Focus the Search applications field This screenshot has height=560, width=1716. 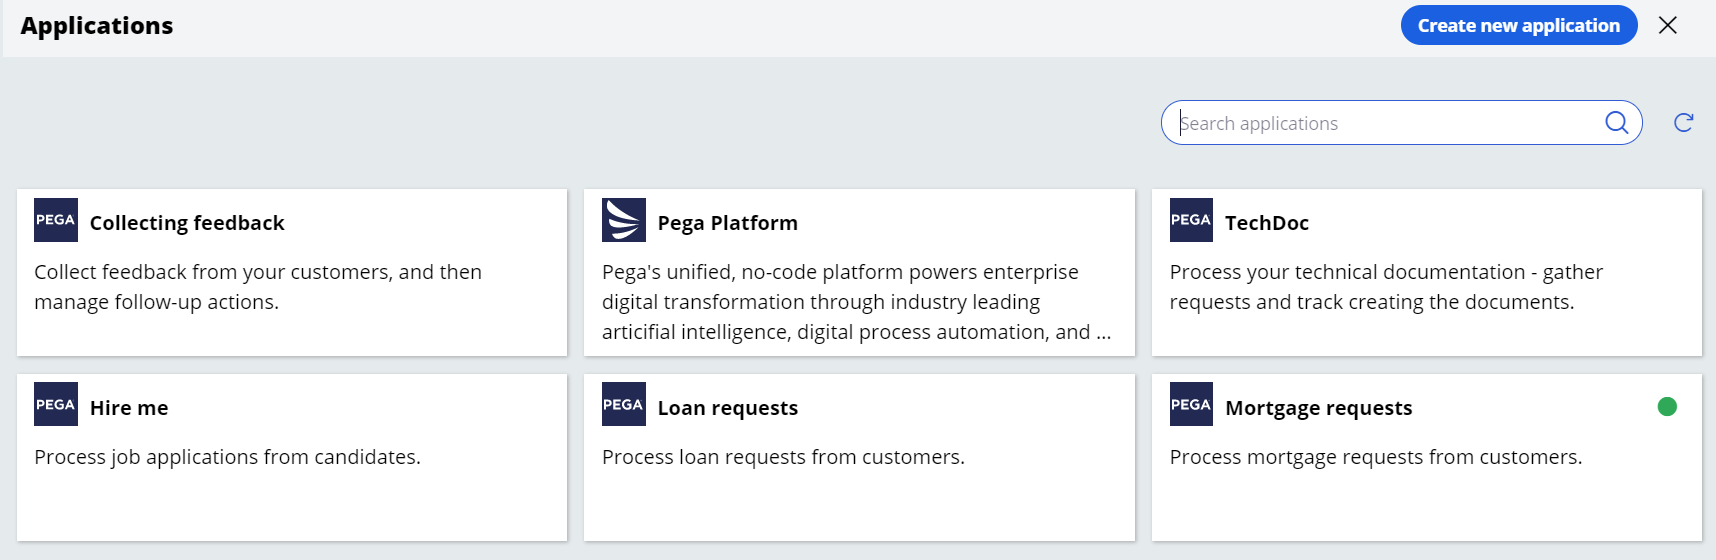[x=1390, y=123]
